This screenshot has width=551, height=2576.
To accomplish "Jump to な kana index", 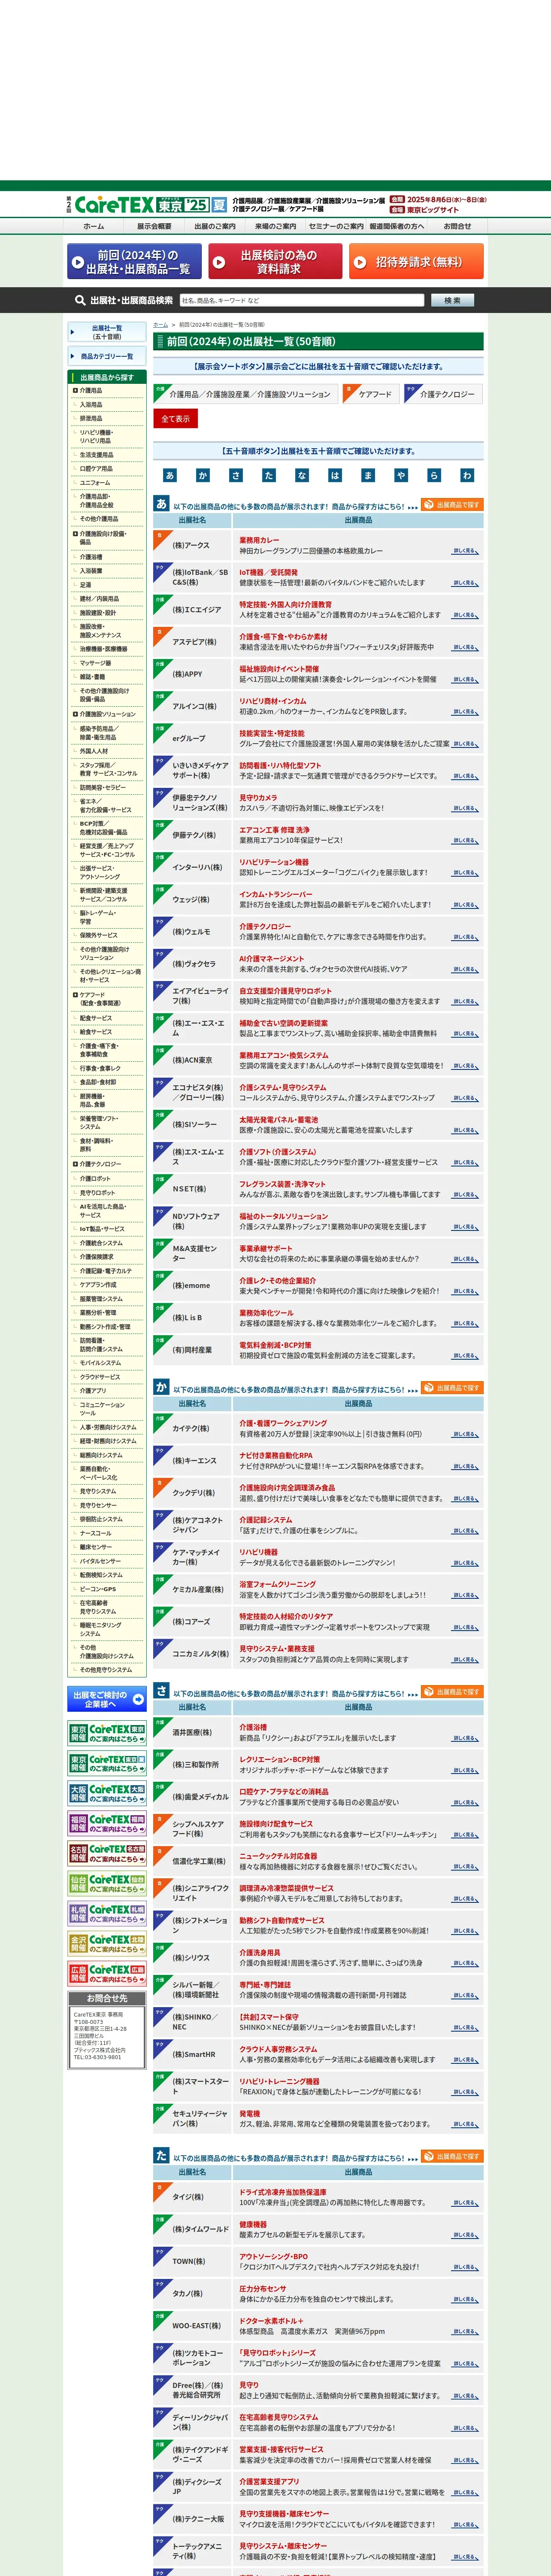I will (302, 475).
